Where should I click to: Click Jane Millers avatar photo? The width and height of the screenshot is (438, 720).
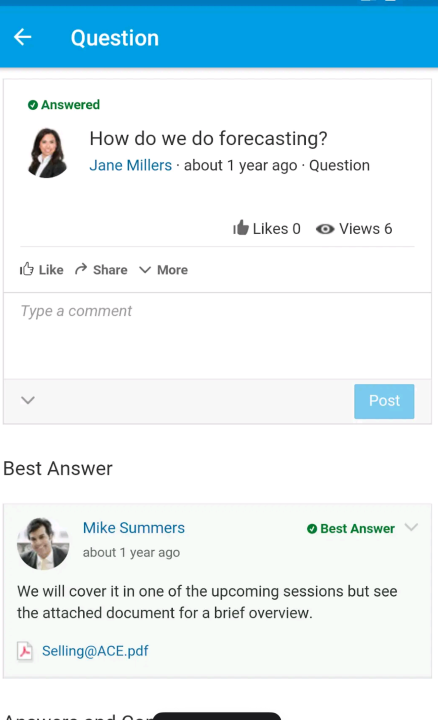pos(48,153)
